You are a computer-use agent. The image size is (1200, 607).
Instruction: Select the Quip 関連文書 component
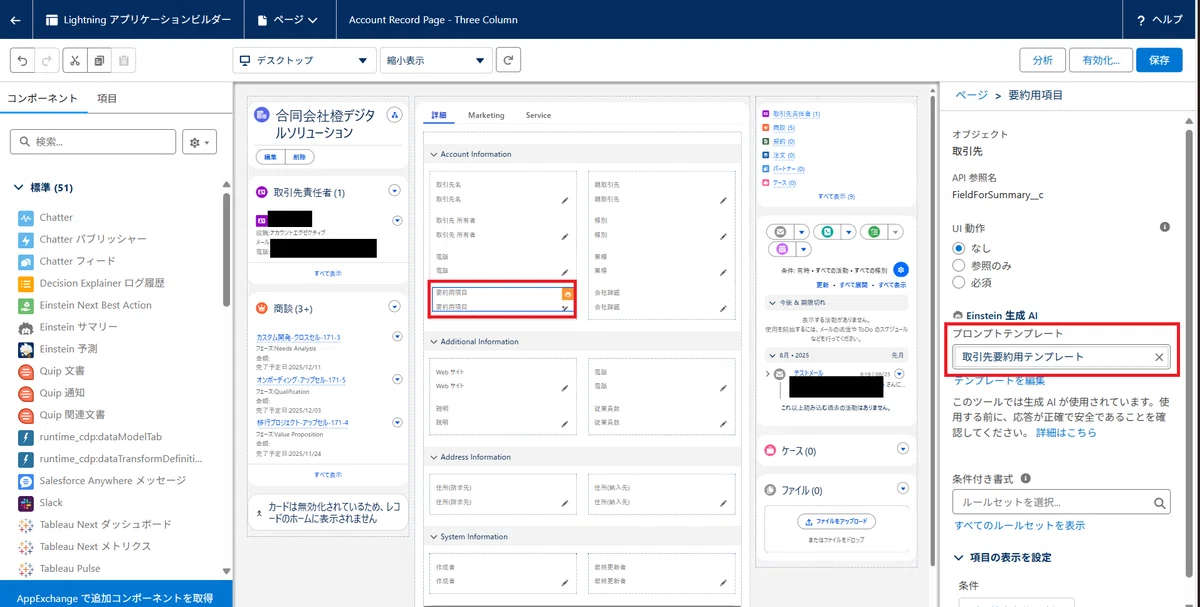click(x=63, y=414)
